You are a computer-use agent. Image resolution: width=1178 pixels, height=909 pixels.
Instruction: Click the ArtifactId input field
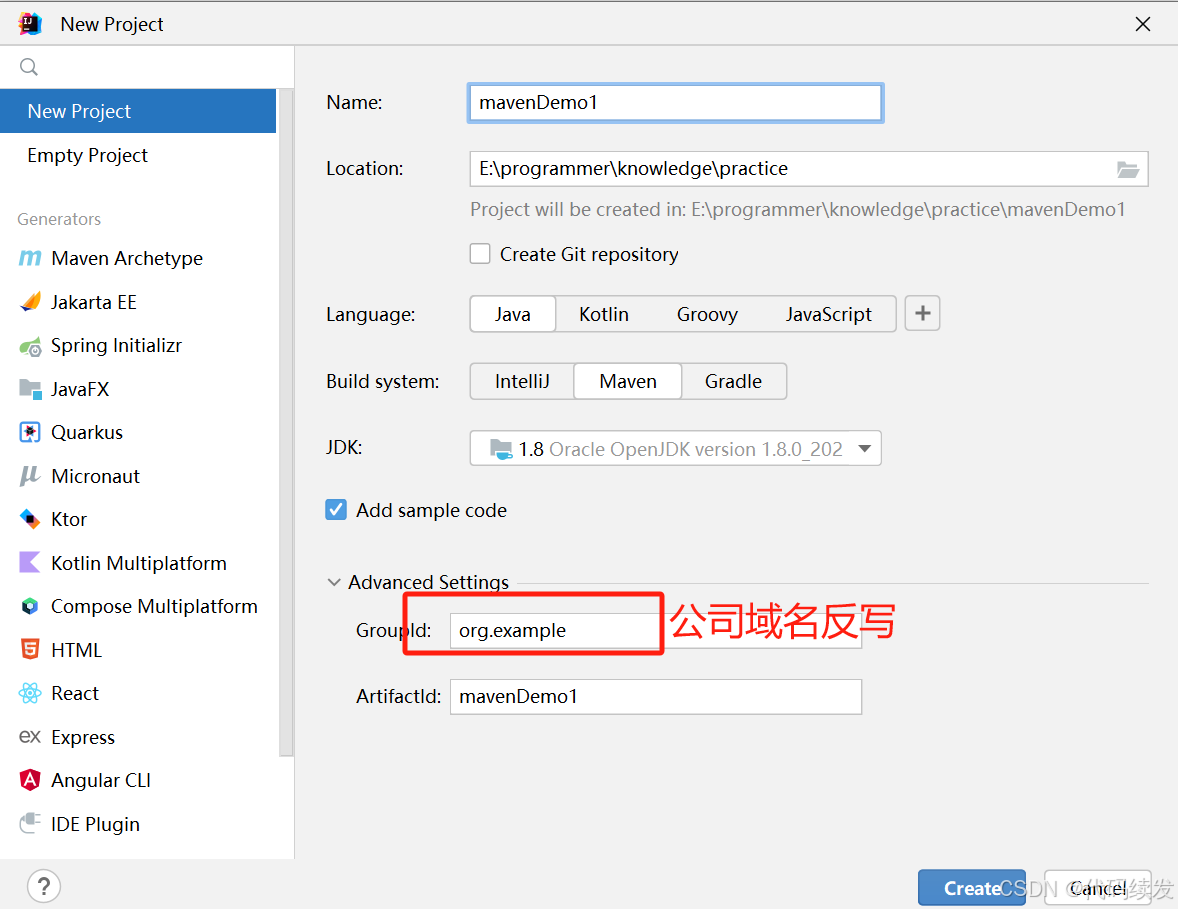point(656,696)
